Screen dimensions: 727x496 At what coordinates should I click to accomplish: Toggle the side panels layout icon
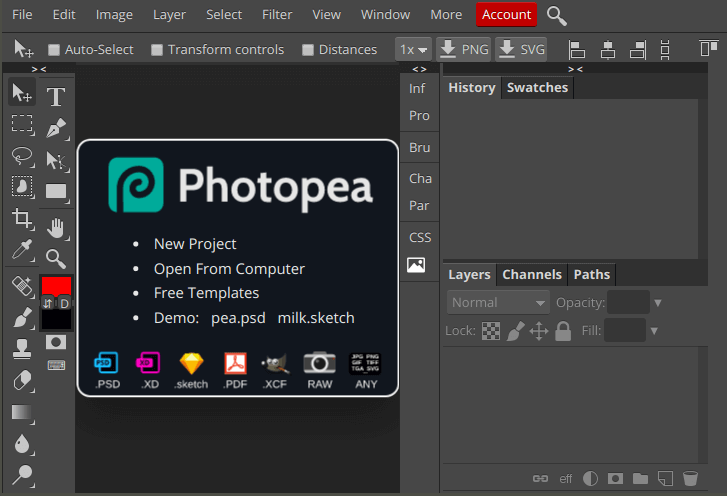(x=708, y=48)
